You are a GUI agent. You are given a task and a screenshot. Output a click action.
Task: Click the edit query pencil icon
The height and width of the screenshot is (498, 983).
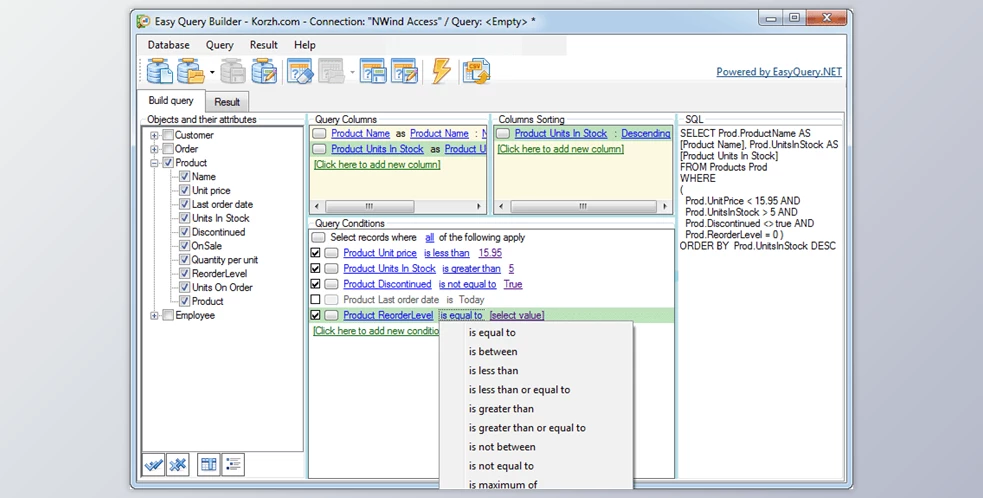tap(404, 71)
